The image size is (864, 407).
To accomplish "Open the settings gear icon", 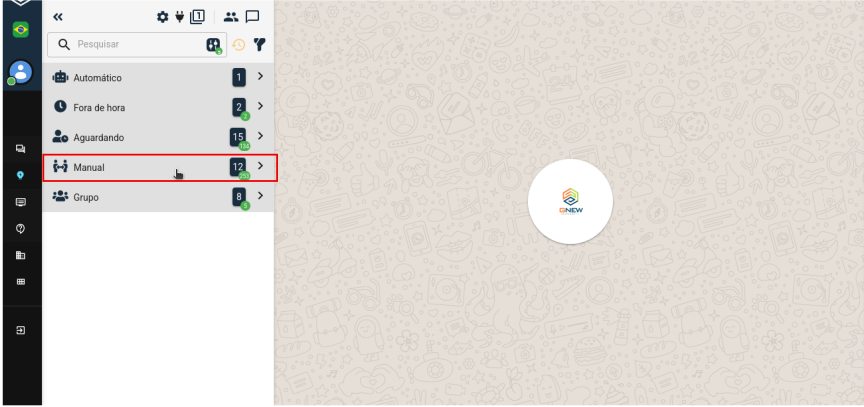I will (163, 17).
